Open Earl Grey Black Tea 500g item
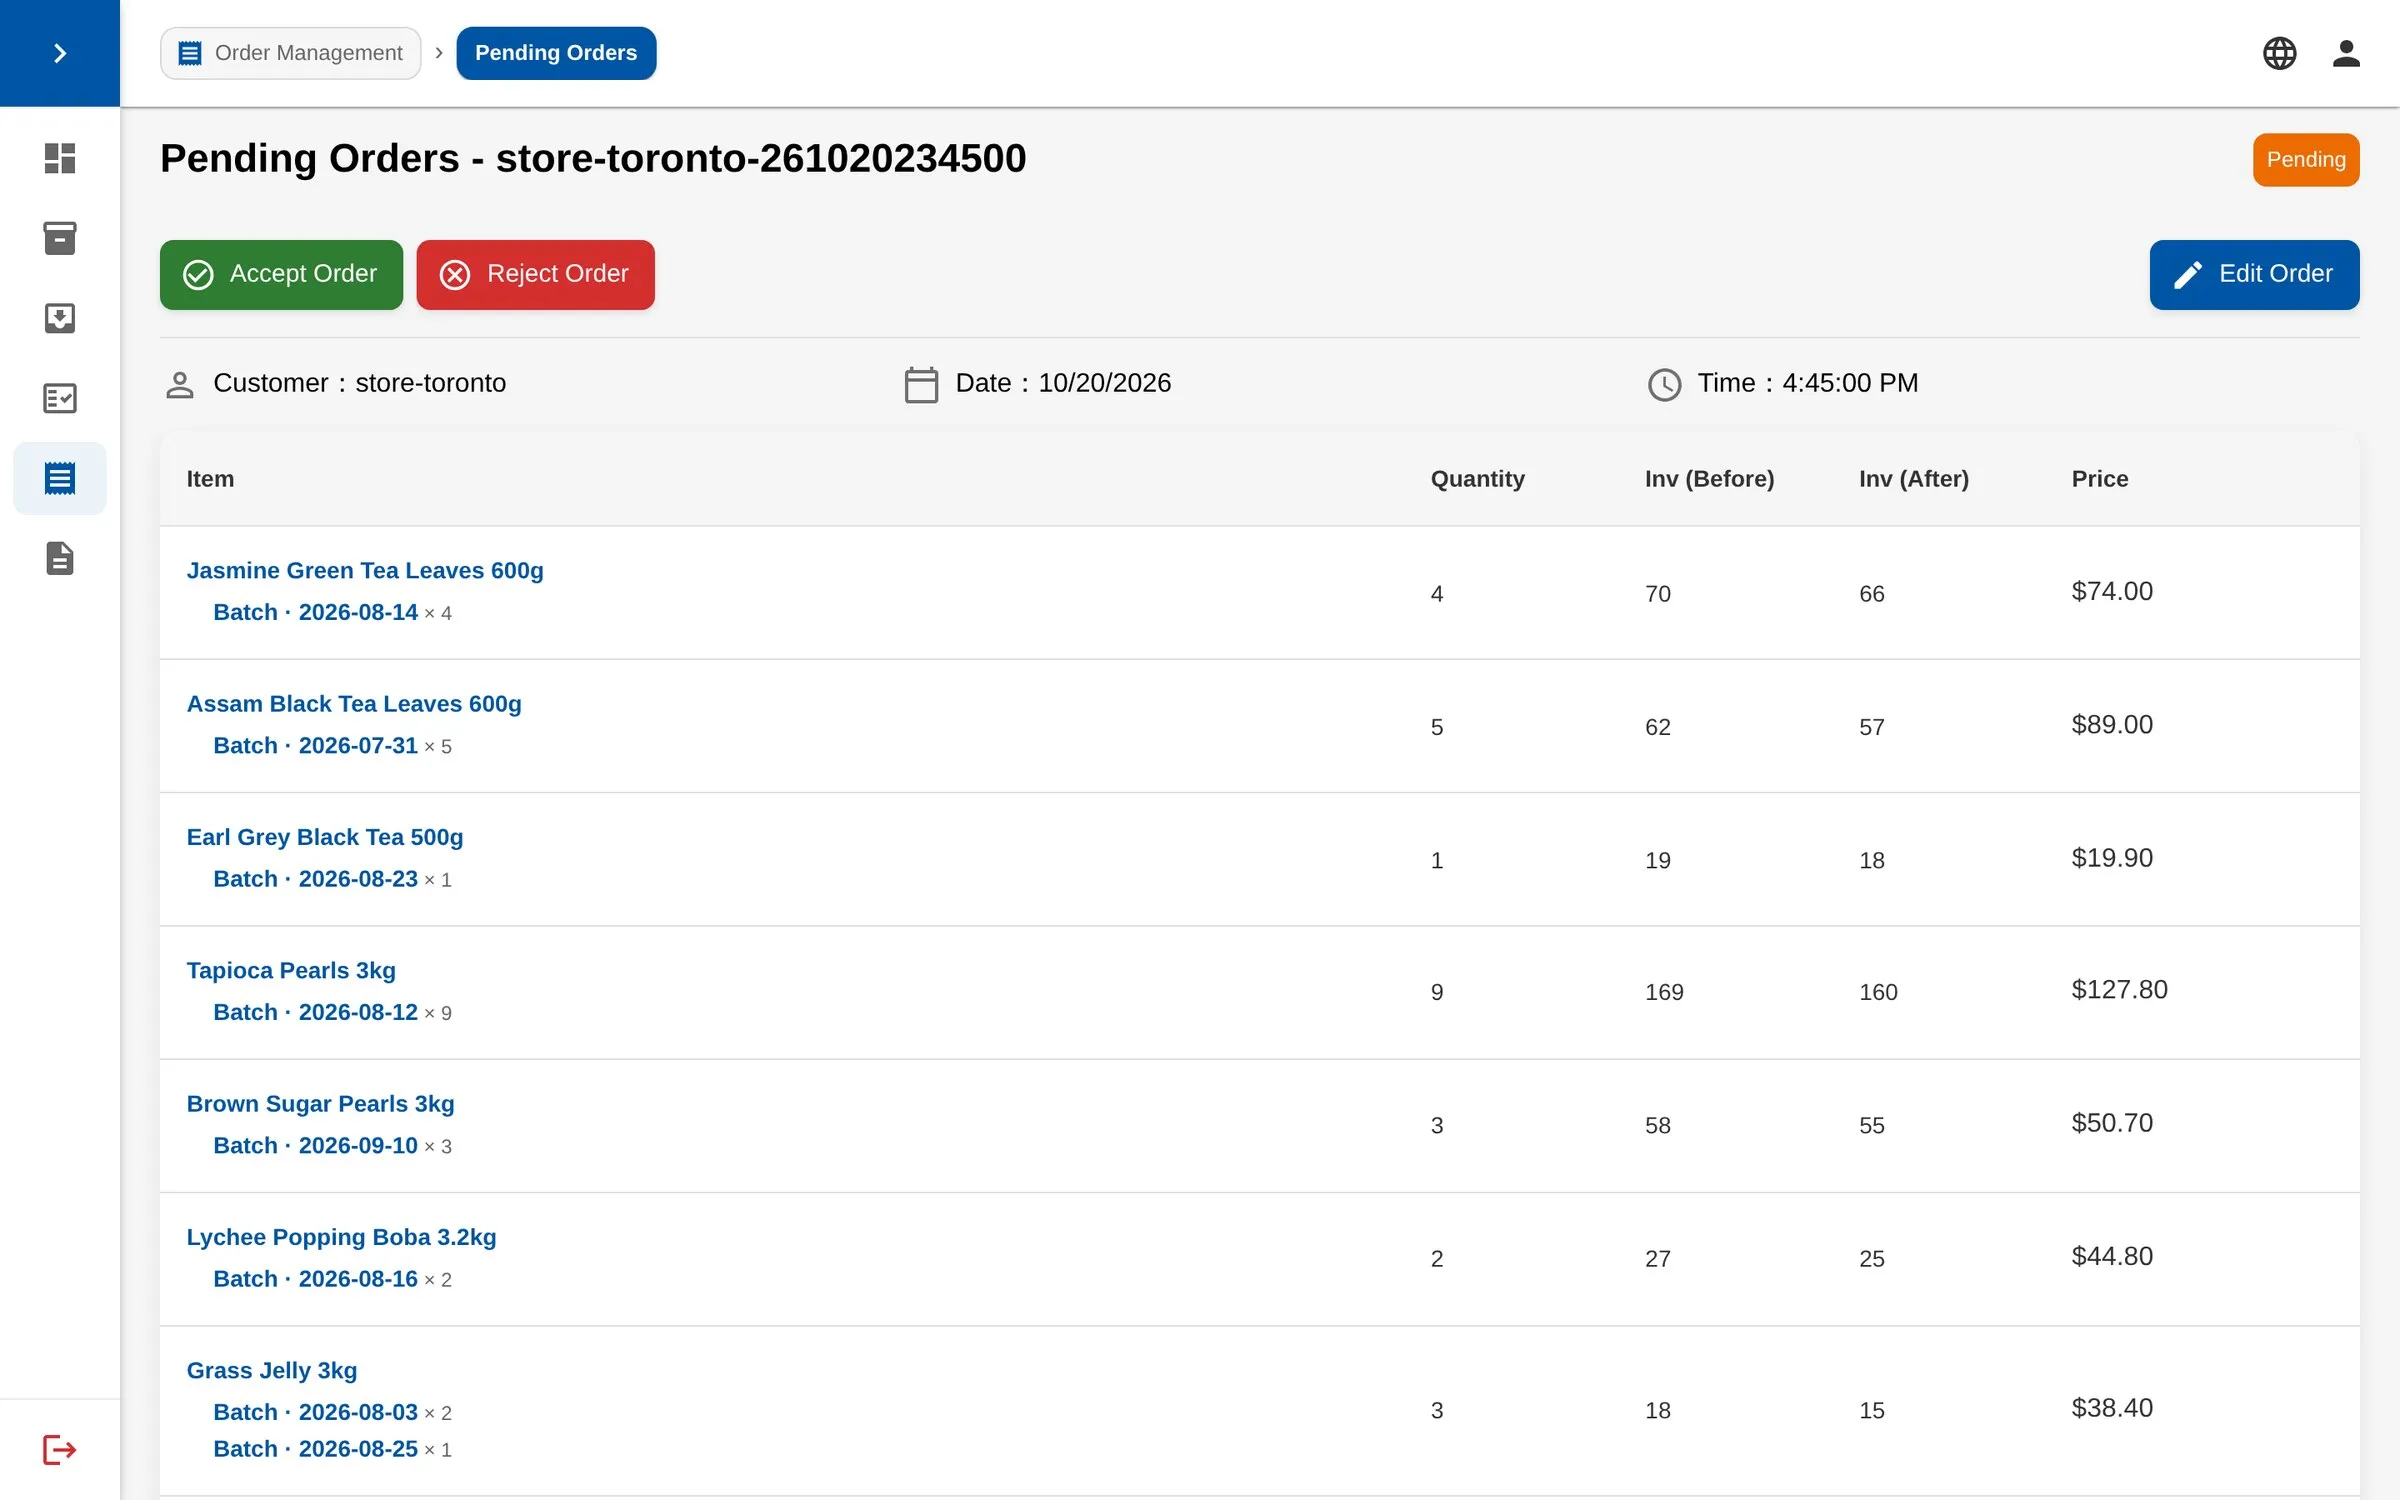 click(325, 837)
